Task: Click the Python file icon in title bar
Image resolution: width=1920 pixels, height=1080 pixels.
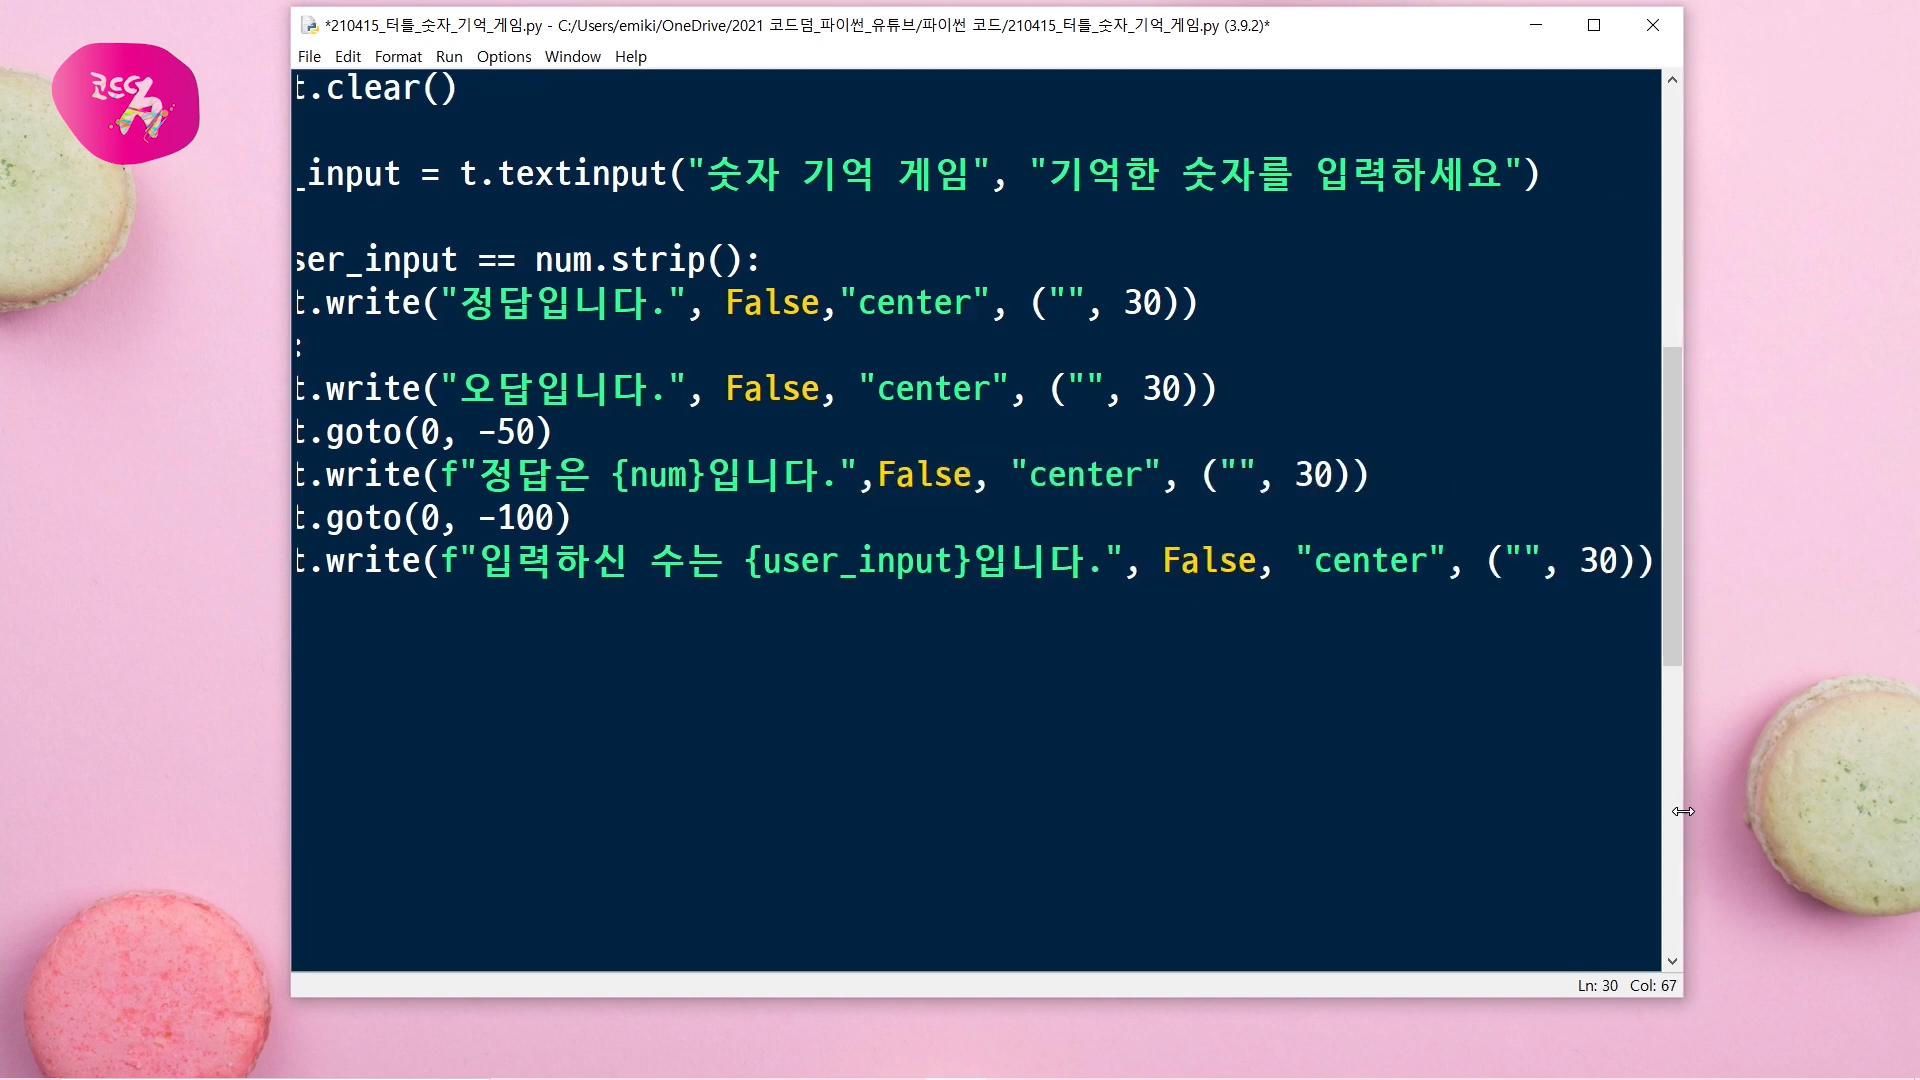Action: tap(310, 25)
